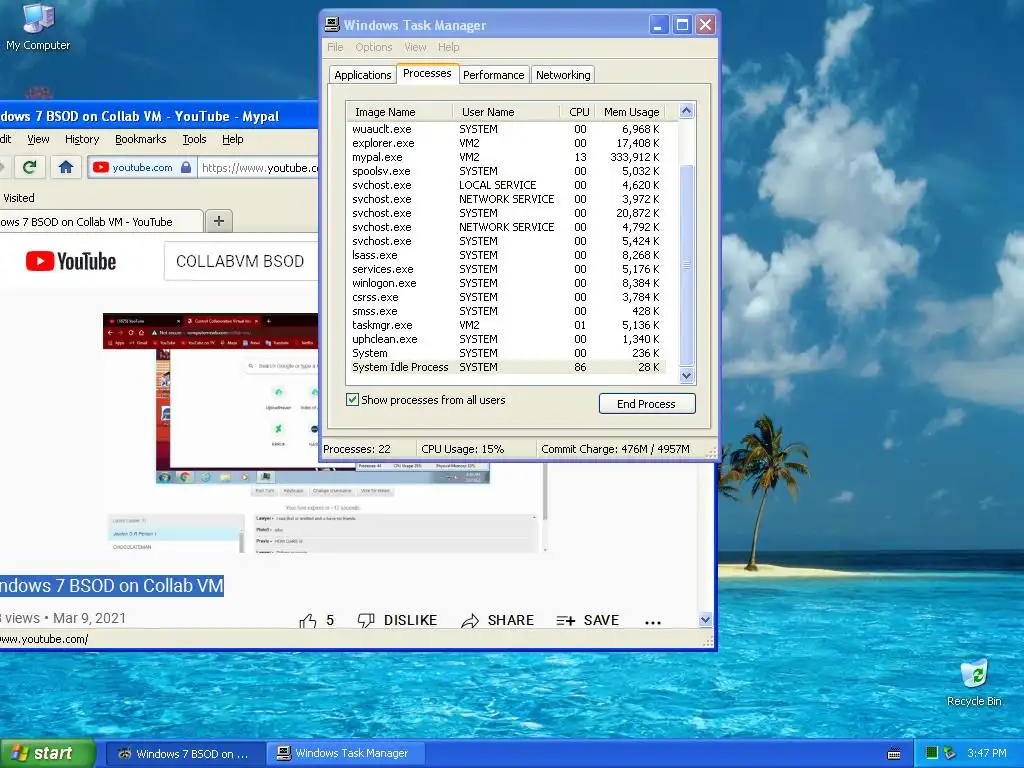The width and height of the screenshot is (1024, 768).
Task: Click the YouTube site identity icon
Action: [x=101, y=167]
